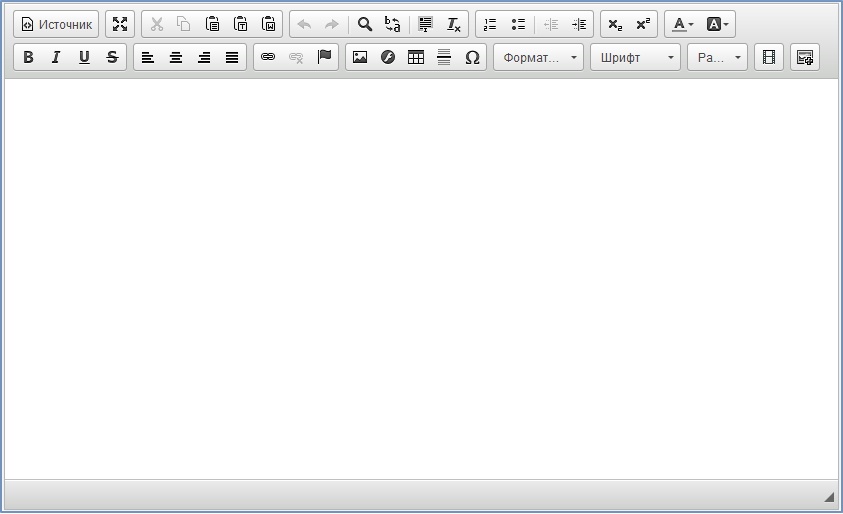Click inside the empty editing area

[422, 279]
